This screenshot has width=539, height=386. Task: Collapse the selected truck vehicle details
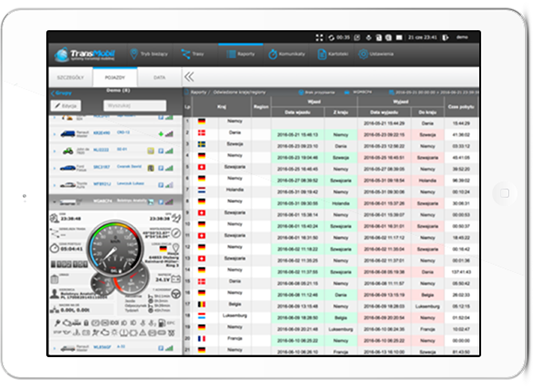pos(55,202)
